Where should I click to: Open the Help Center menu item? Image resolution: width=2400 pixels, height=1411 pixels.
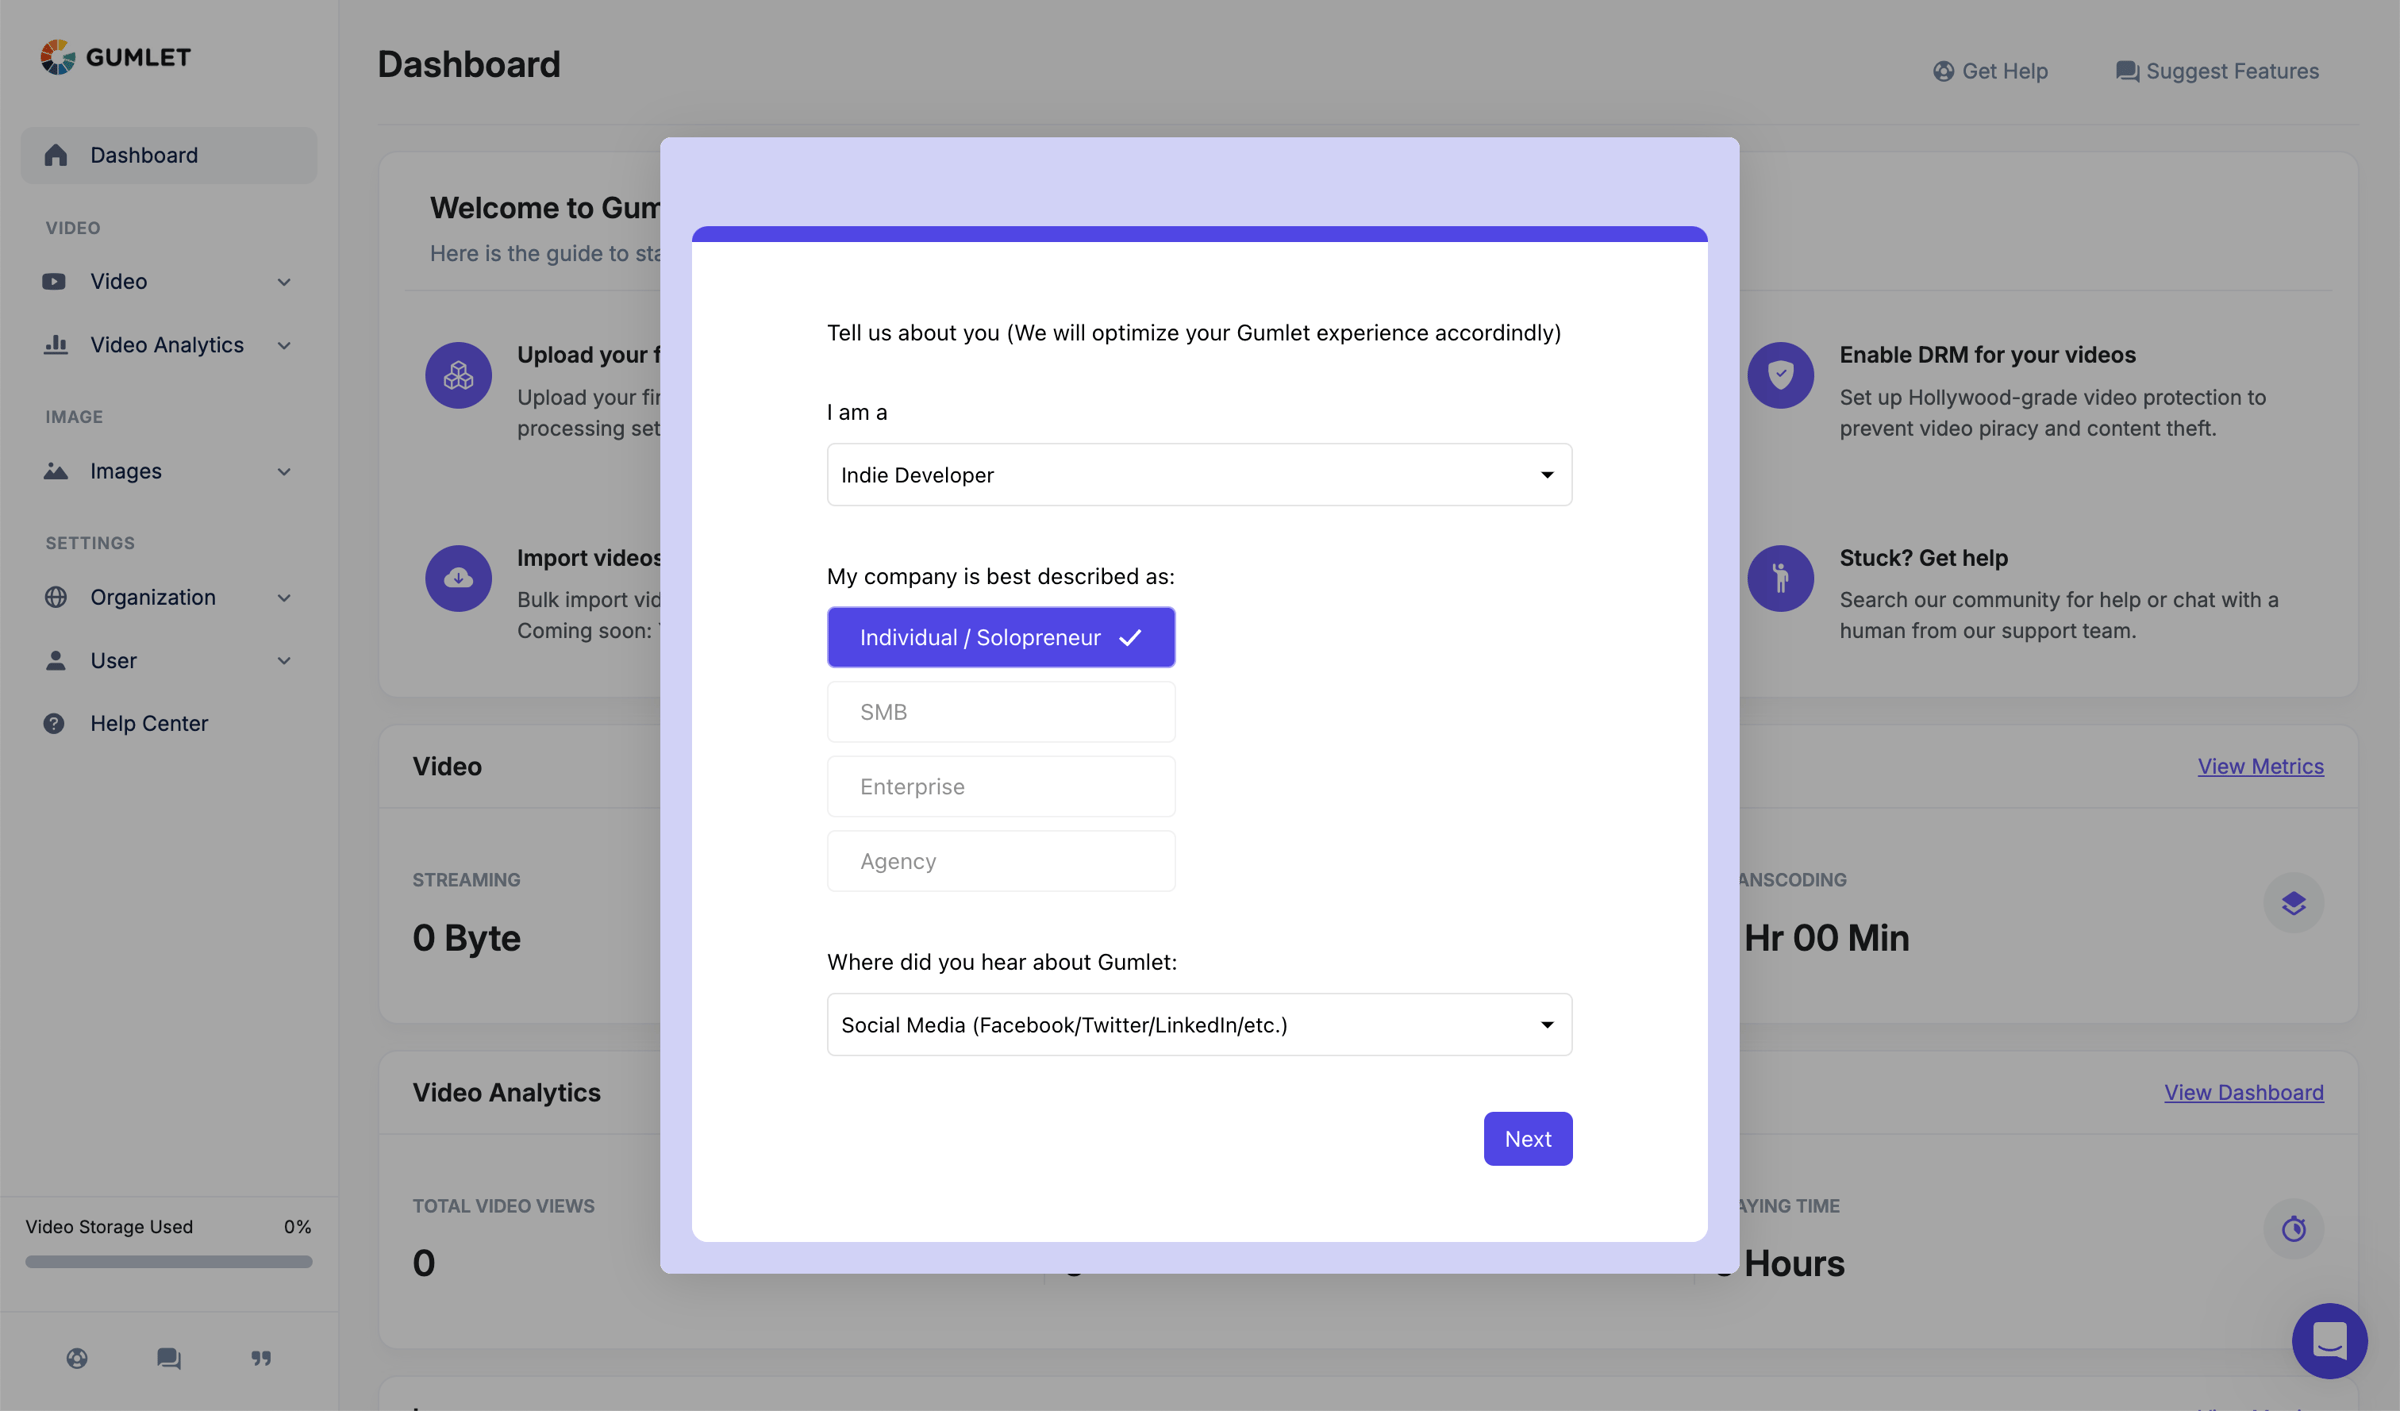click(x=169, y=723)
